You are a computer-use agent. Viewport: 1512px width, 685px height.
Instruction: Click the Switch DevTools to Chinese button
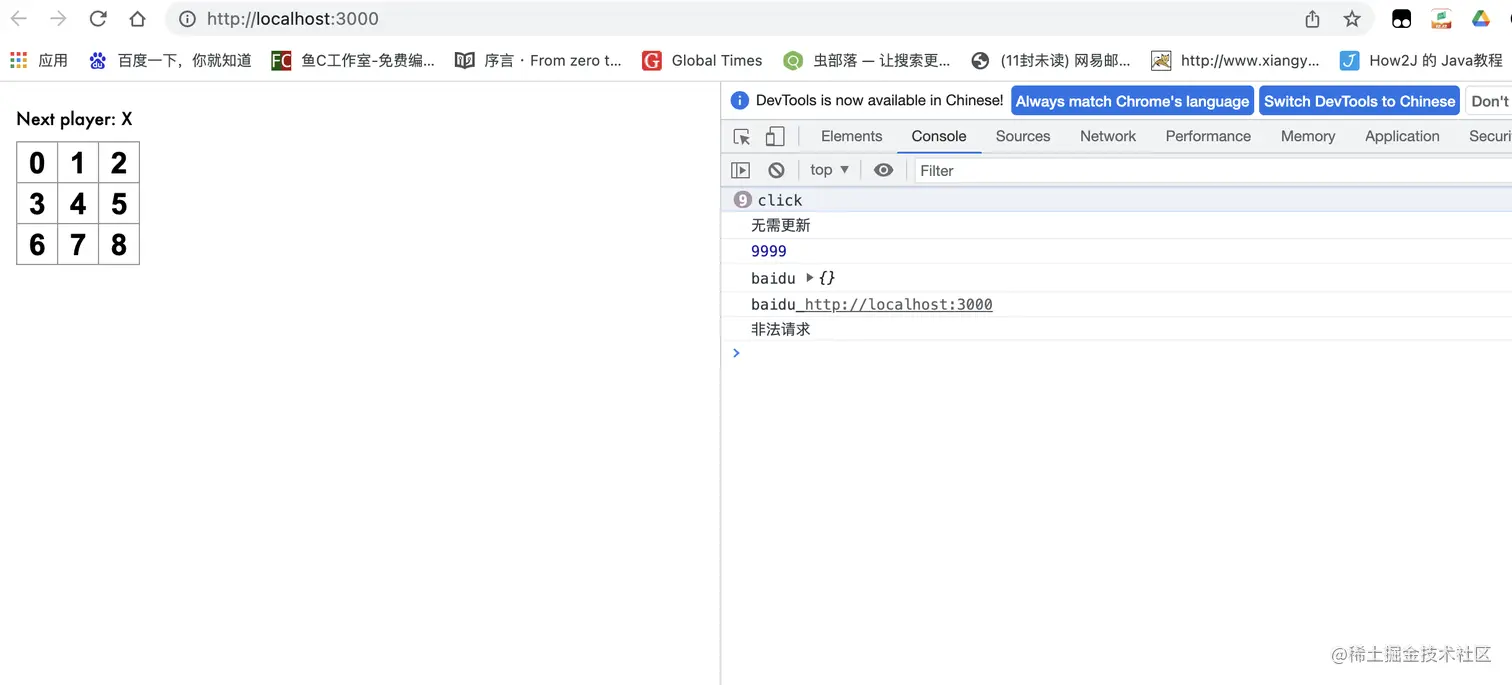[1359, 100]
